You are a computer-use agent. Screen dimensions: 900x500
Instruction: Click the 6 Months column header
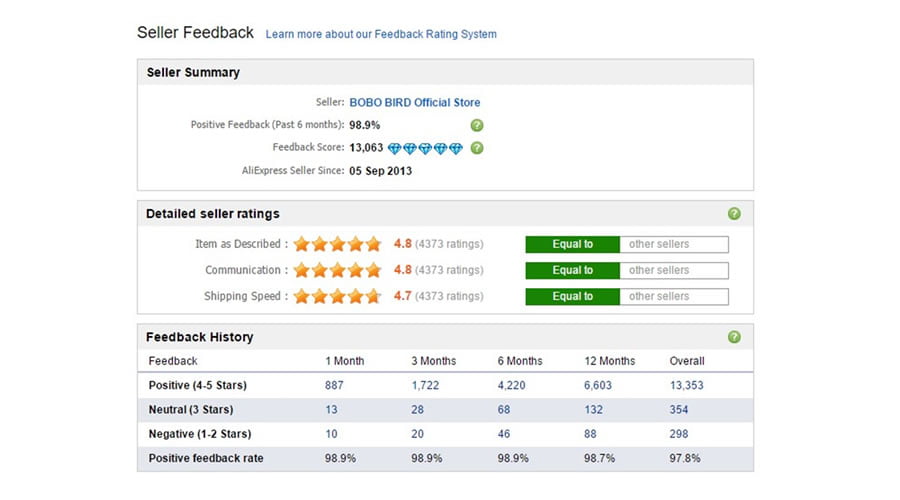point(519,361)
